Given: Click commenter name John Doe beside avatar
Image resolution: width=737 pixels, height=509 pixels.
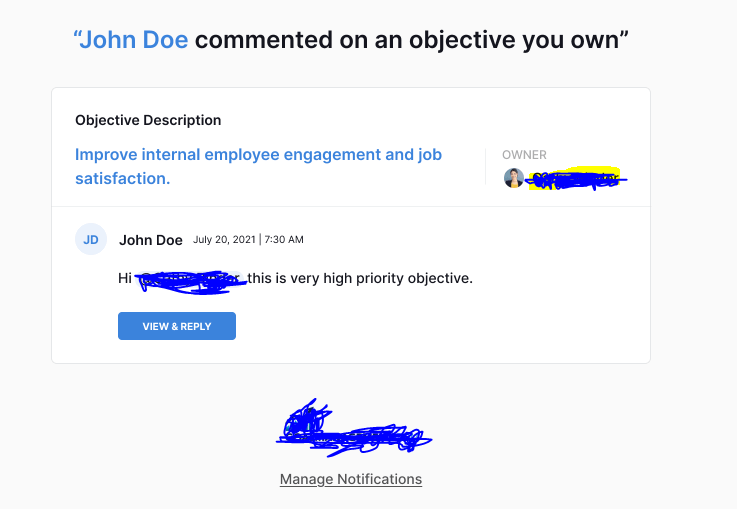Looking at the screenshot, I should tap(151, 240).
